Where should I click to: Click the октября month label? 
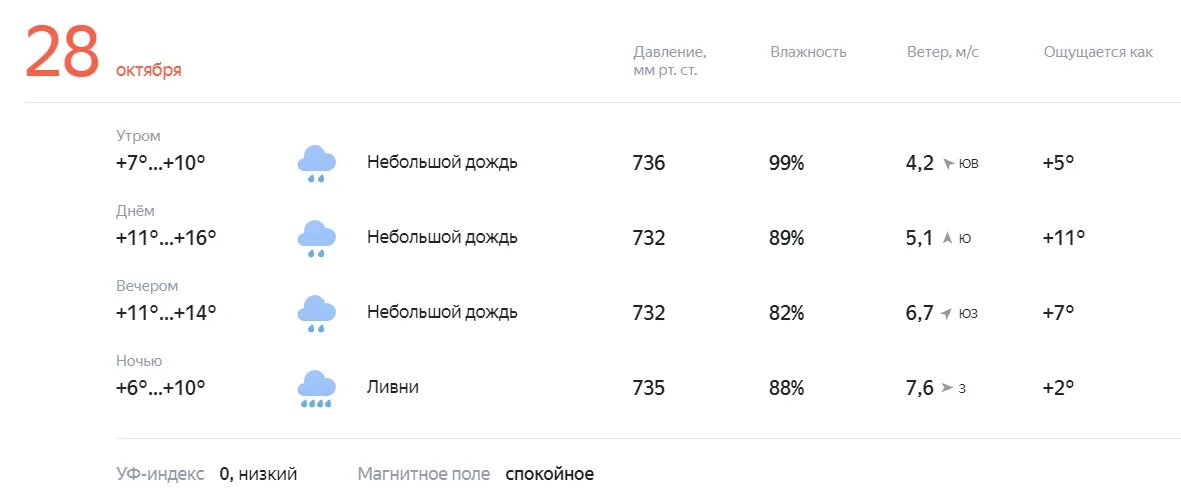[149, 70]
